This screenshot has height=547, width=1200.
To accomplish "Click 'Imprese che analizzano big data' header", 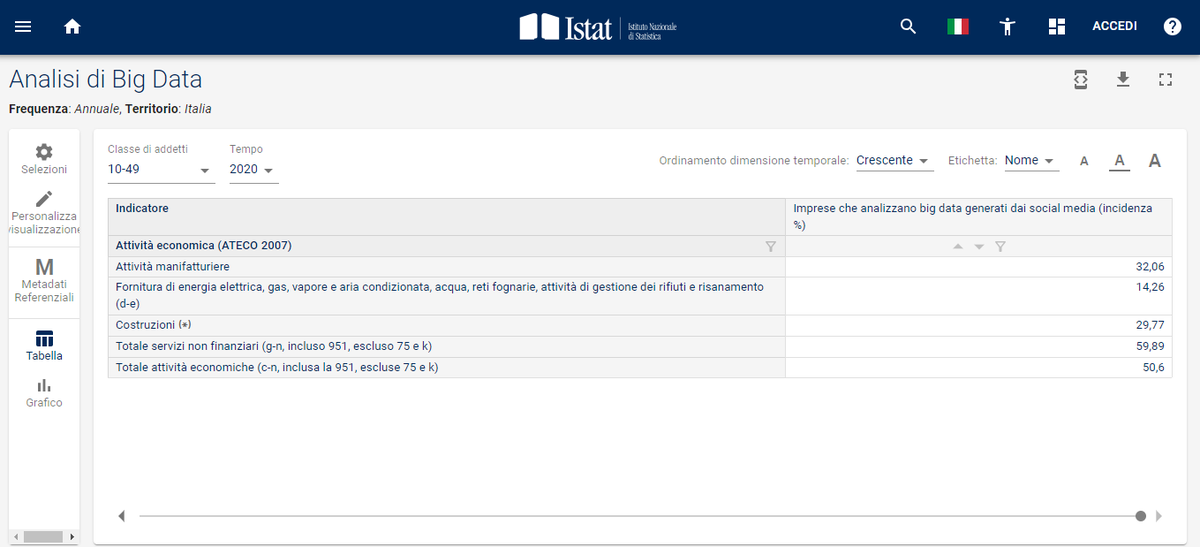I will pyautogui.click(x=979, y=217).
